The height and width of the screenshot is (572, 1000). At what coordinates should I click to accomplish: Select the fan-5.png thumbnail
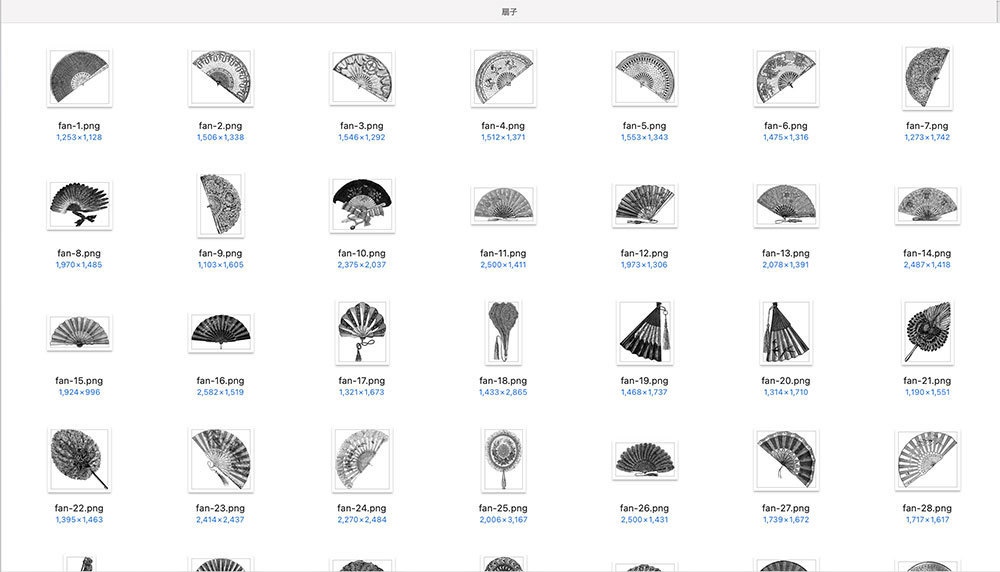tap(645, 77)
